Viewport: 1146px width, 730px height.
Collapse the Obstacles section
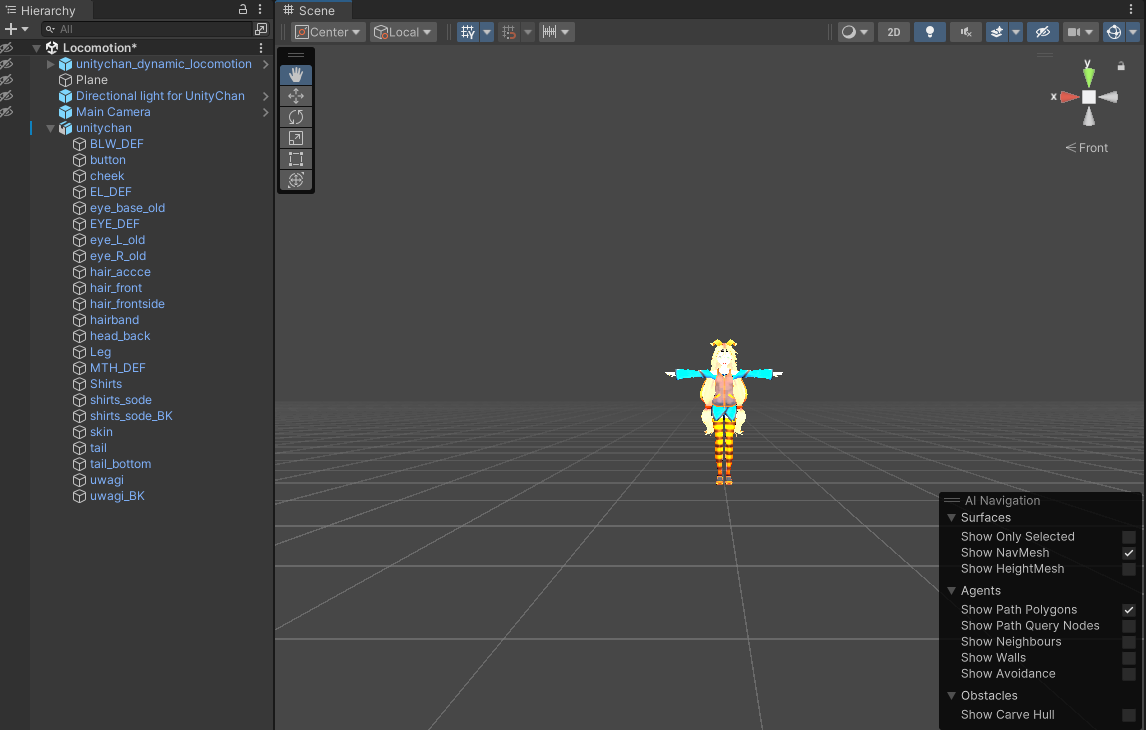pyautogui.click(x=952, y=696)
